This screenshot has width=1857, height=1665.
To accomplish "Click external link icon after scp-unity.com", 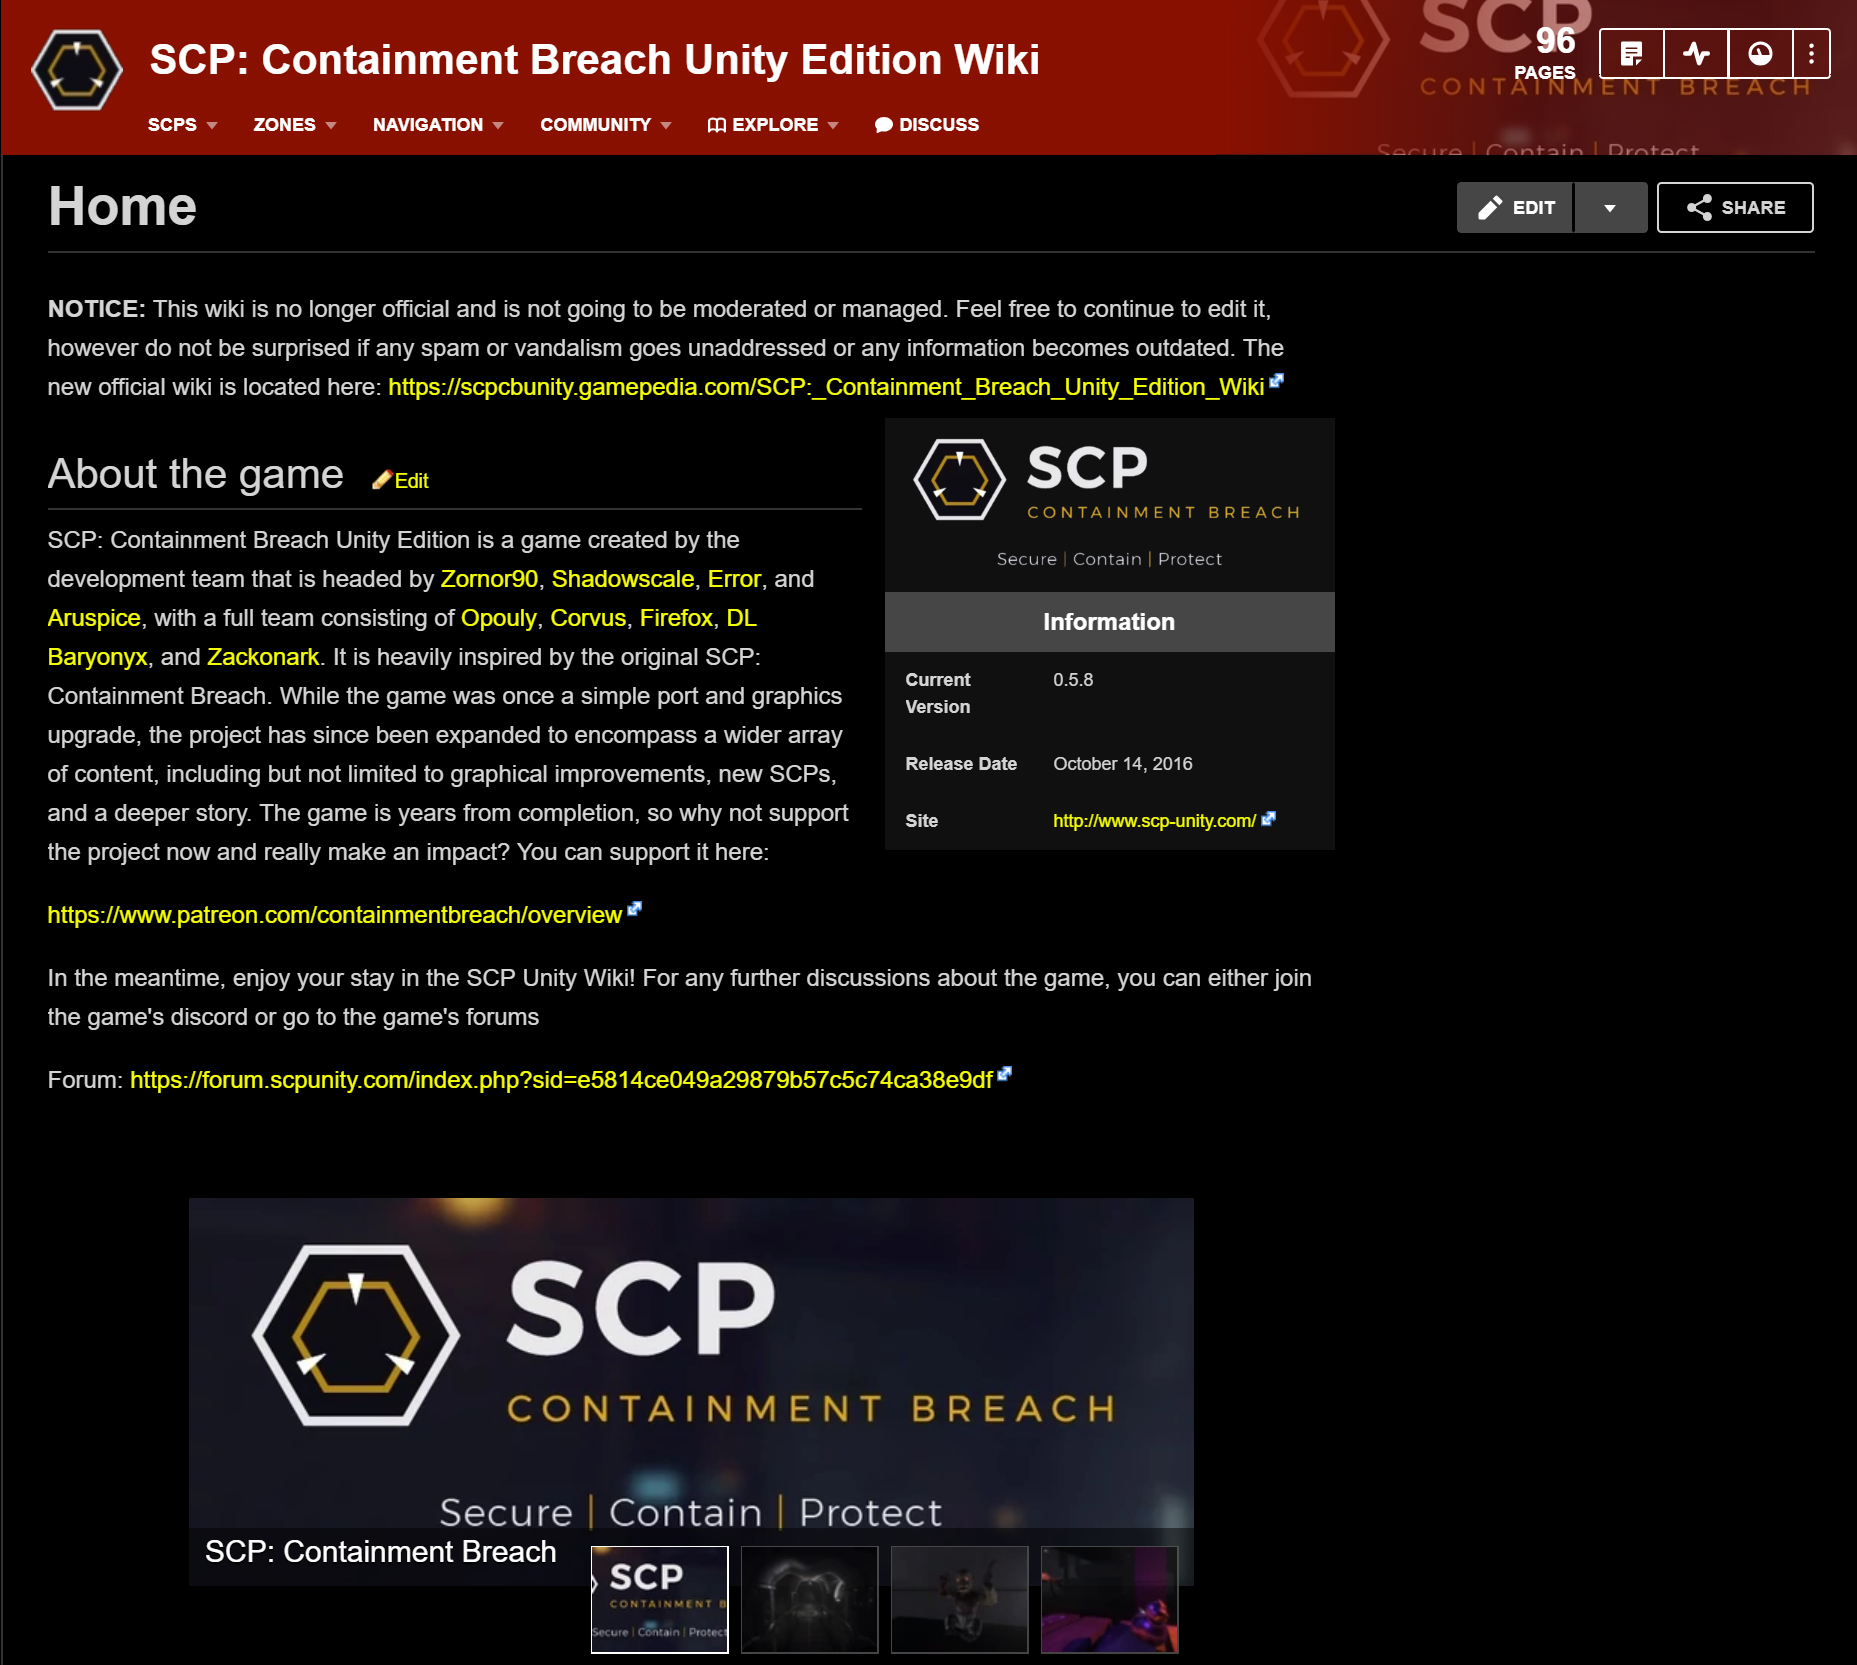I will point(1268,818).
